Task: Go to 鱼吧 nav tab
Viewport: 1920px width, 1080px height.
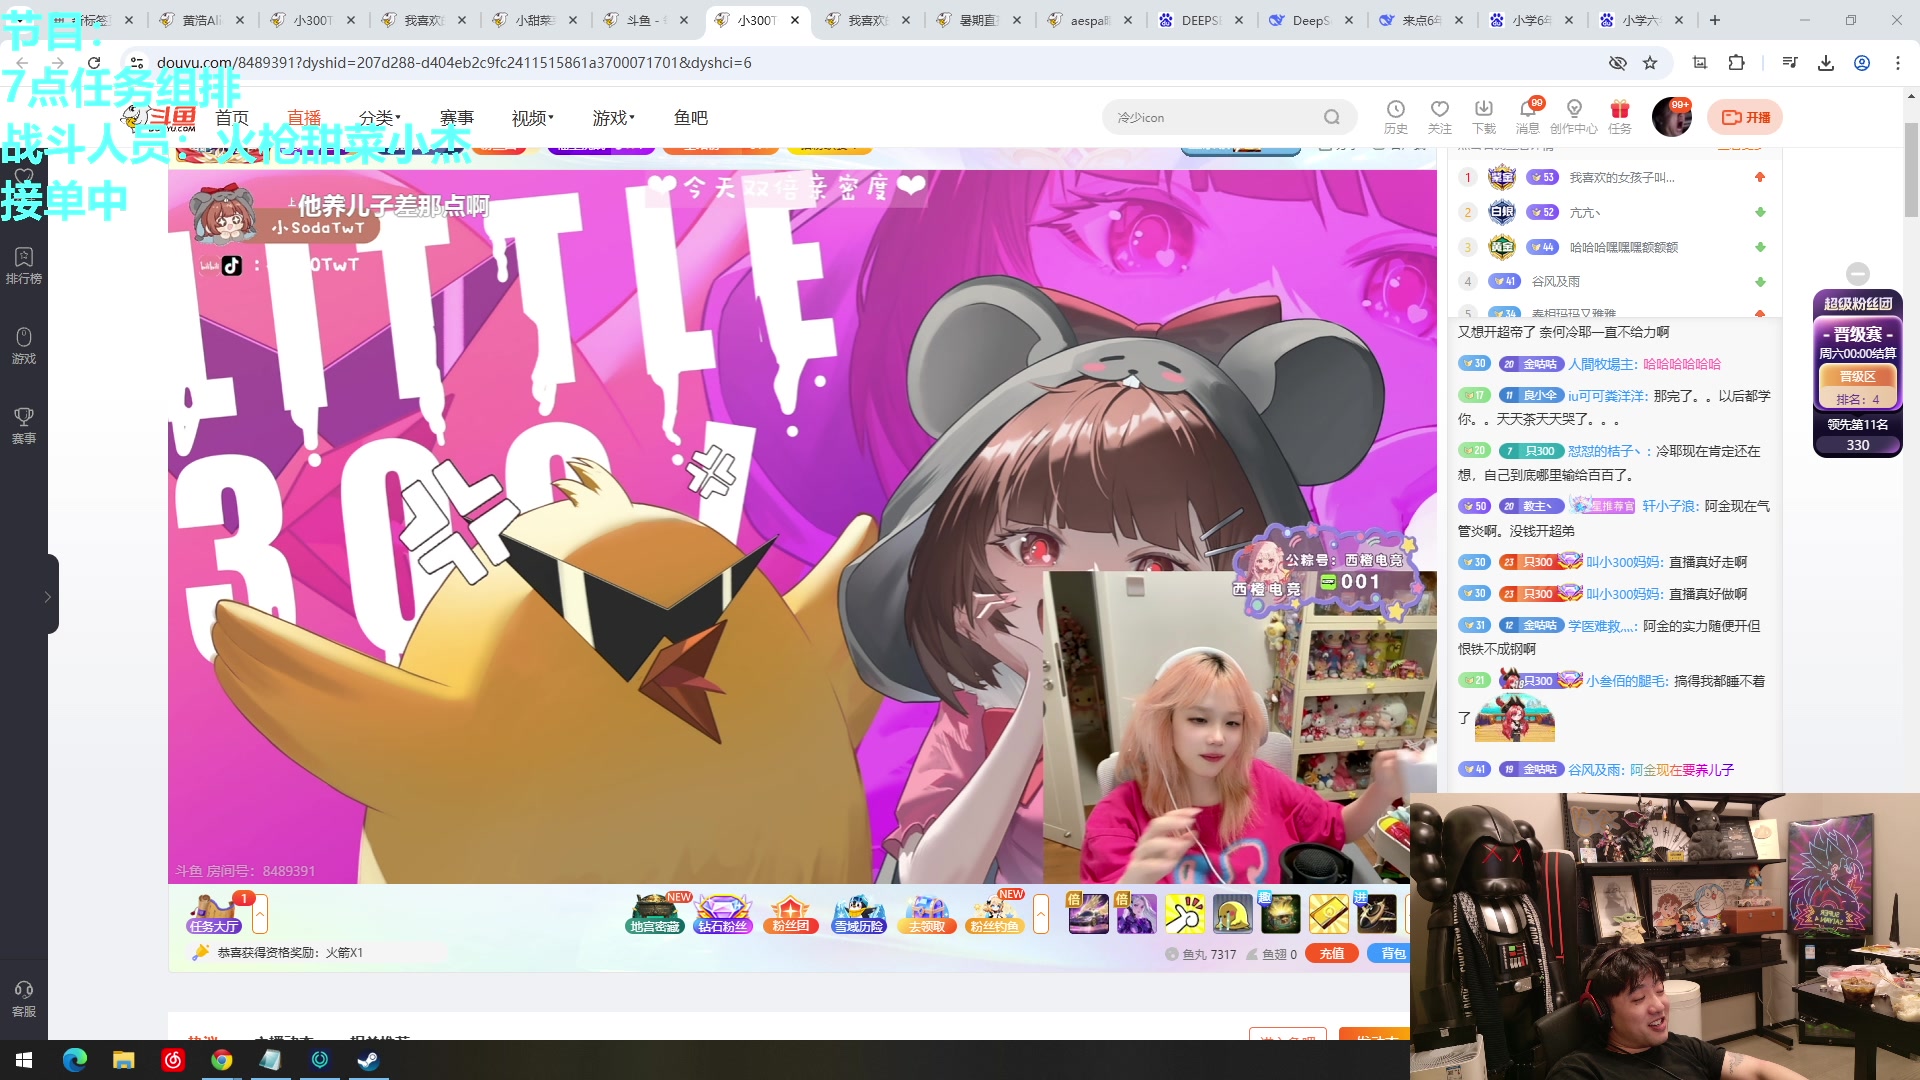Action: (x=691, y=118)
